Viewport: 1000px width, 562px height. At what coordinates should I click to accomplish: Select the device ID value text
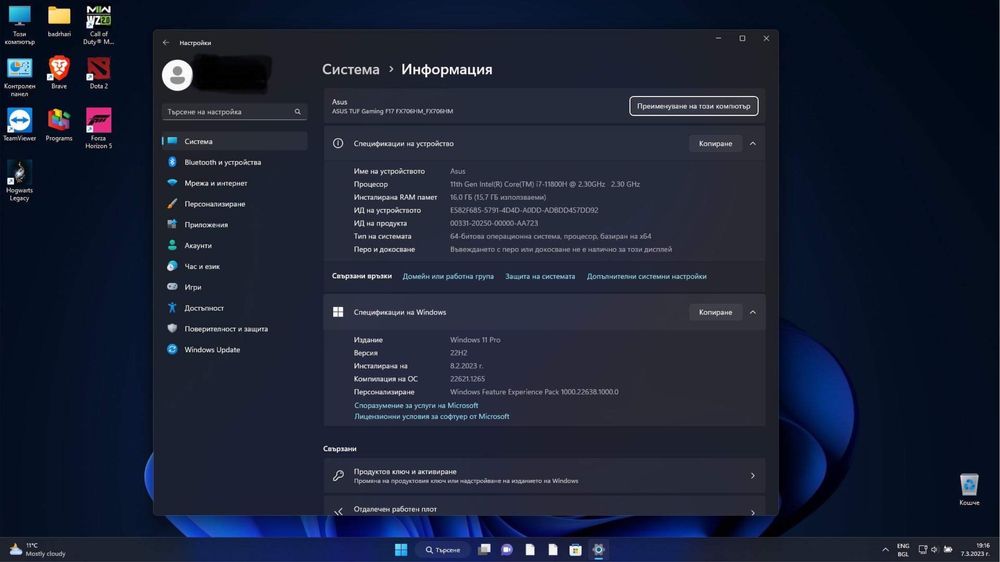[x=524, y=210]
